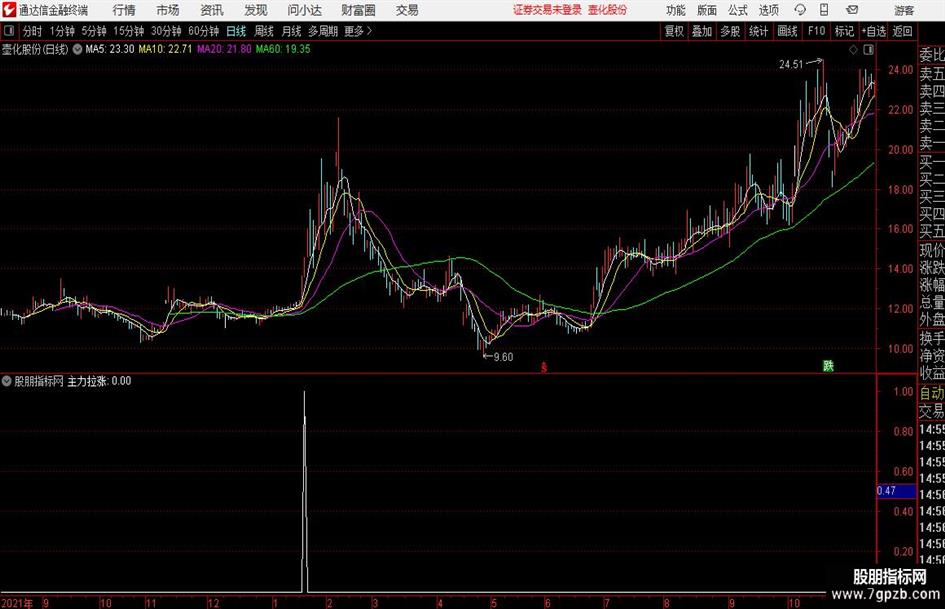Open F10 company info
The width and height of the screenshot is (945, 609).
pos(817,31)
